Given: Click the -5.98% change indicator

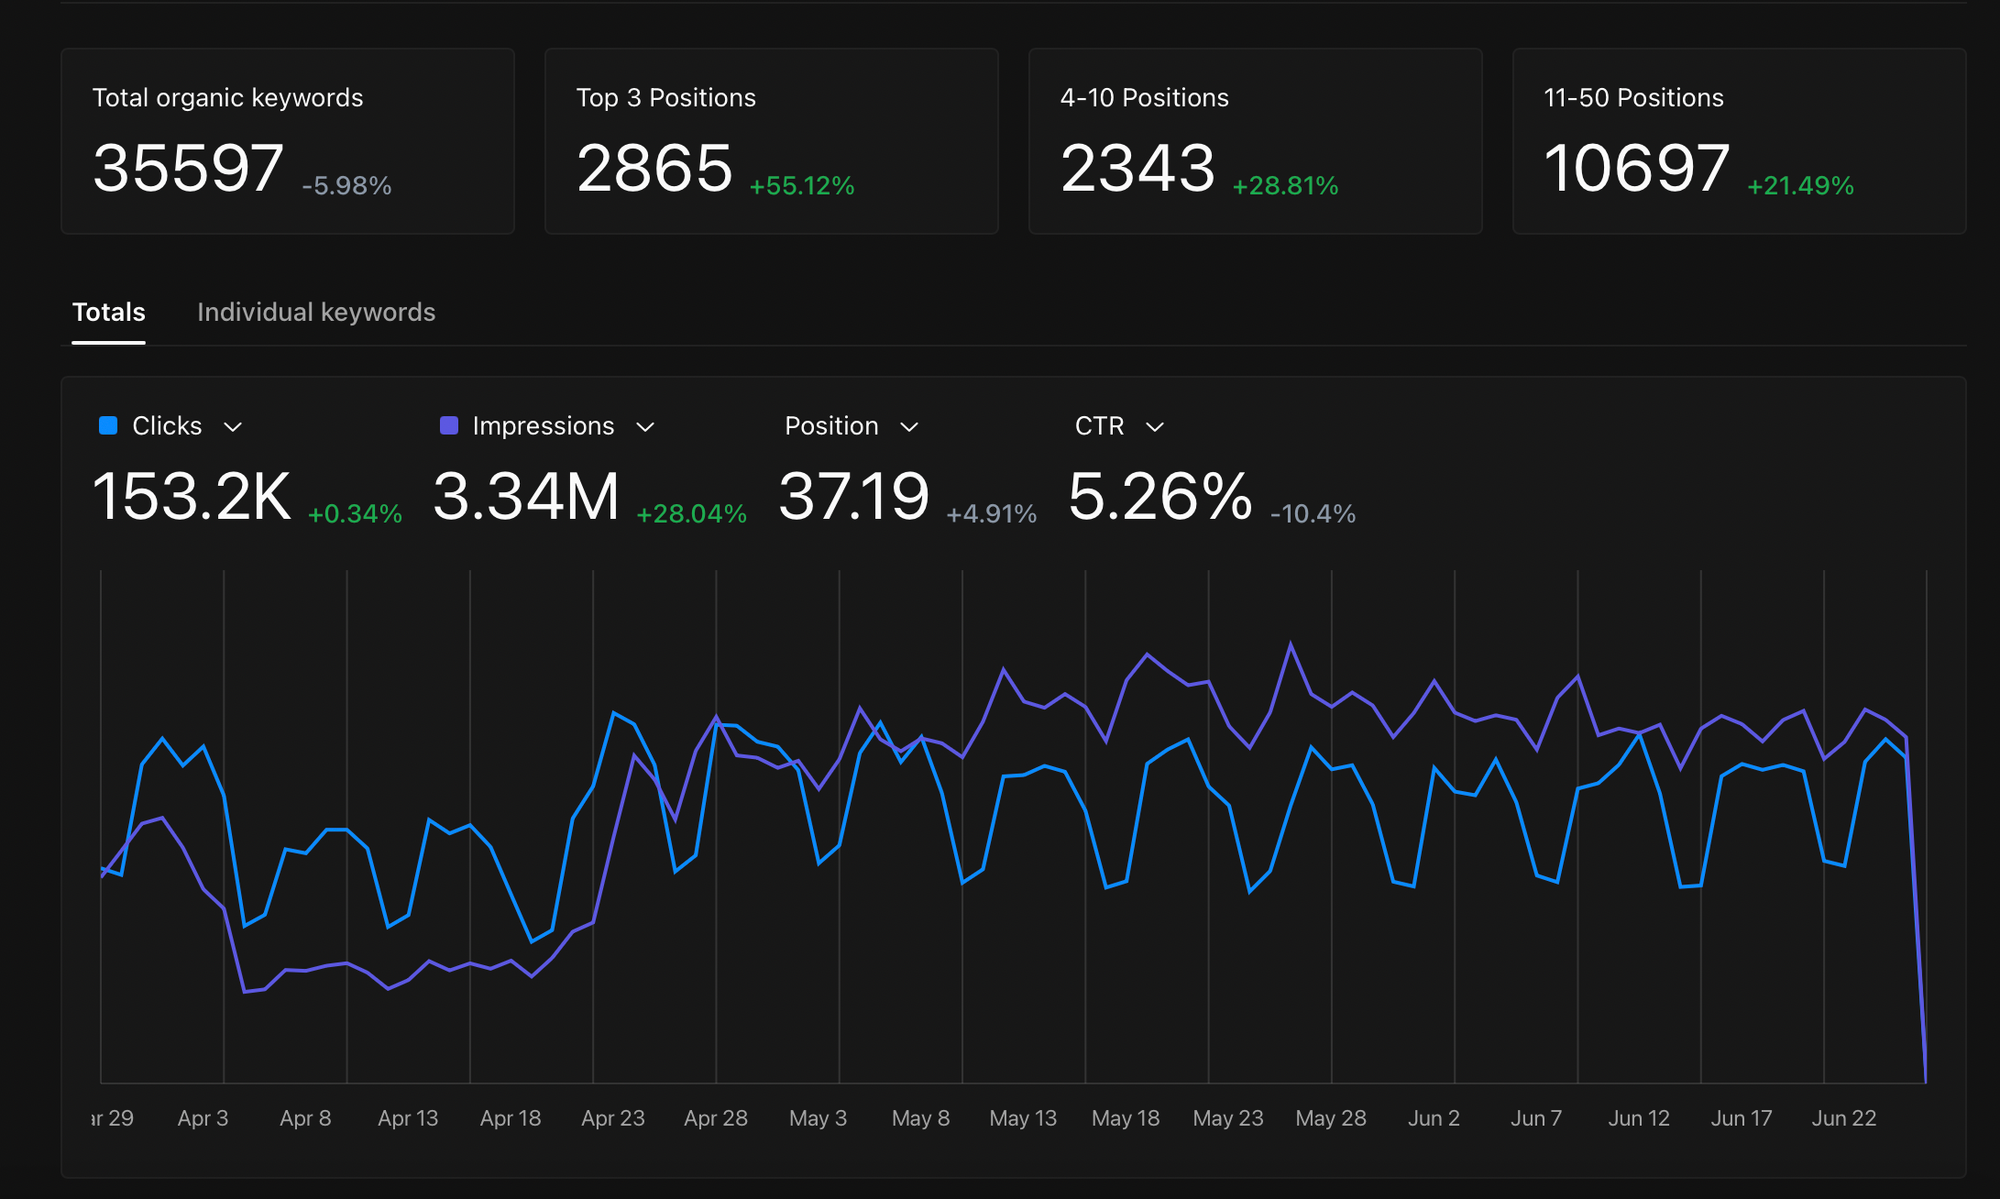Looking at the screenshot, I should 345,185.
